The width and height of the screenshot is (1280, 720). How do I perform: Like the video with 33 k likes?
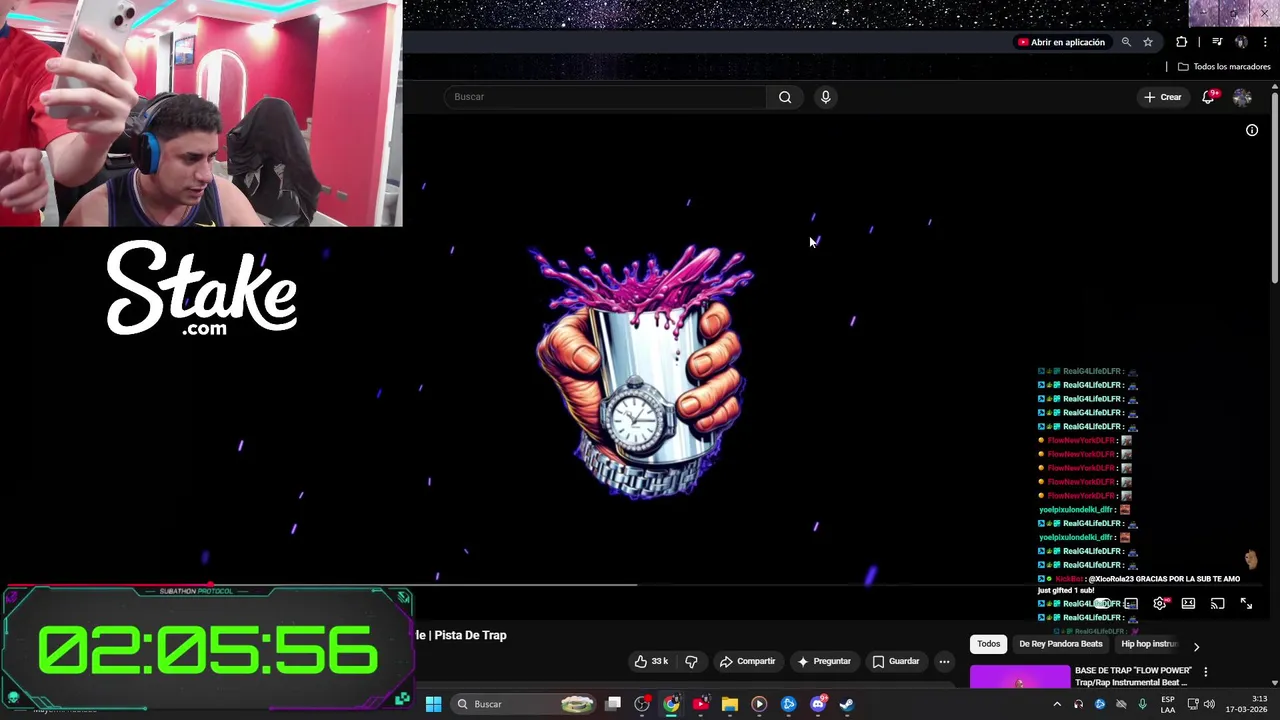click(x=650, y=661)
